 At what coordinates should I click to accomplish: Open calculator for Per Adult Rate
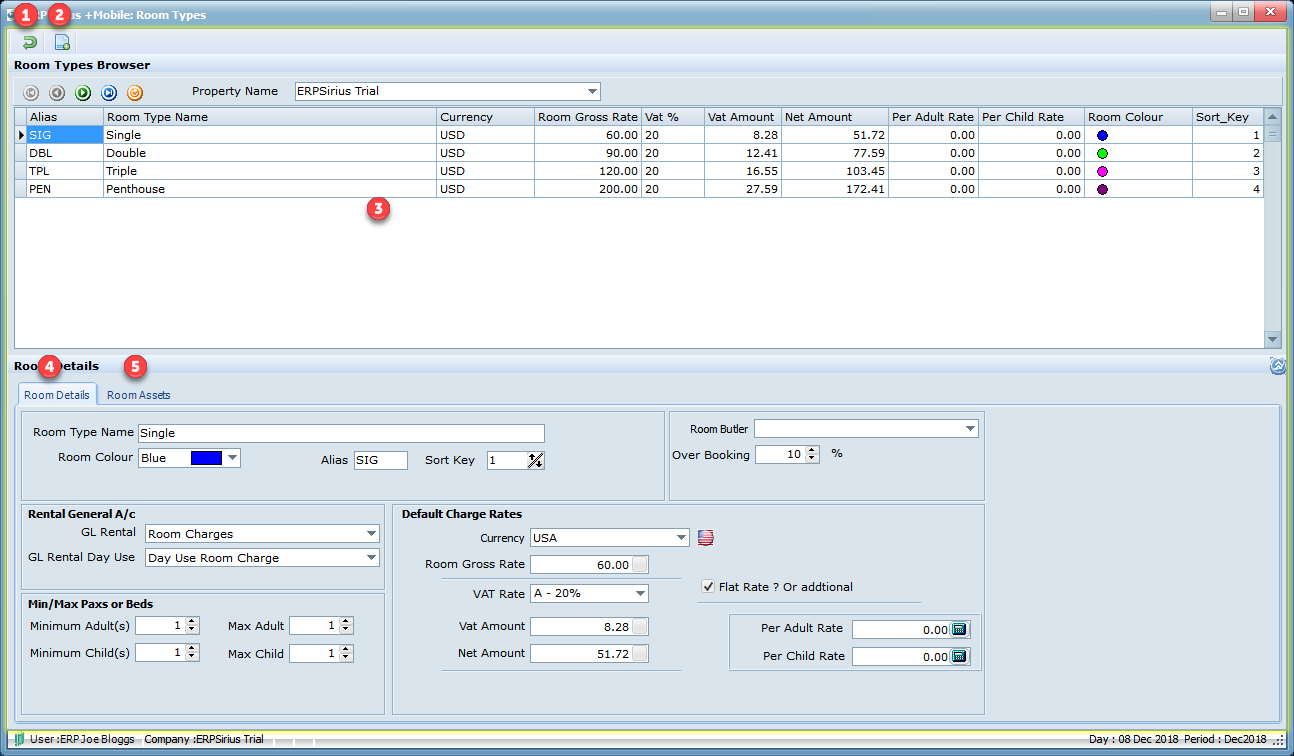click(959, 629)
